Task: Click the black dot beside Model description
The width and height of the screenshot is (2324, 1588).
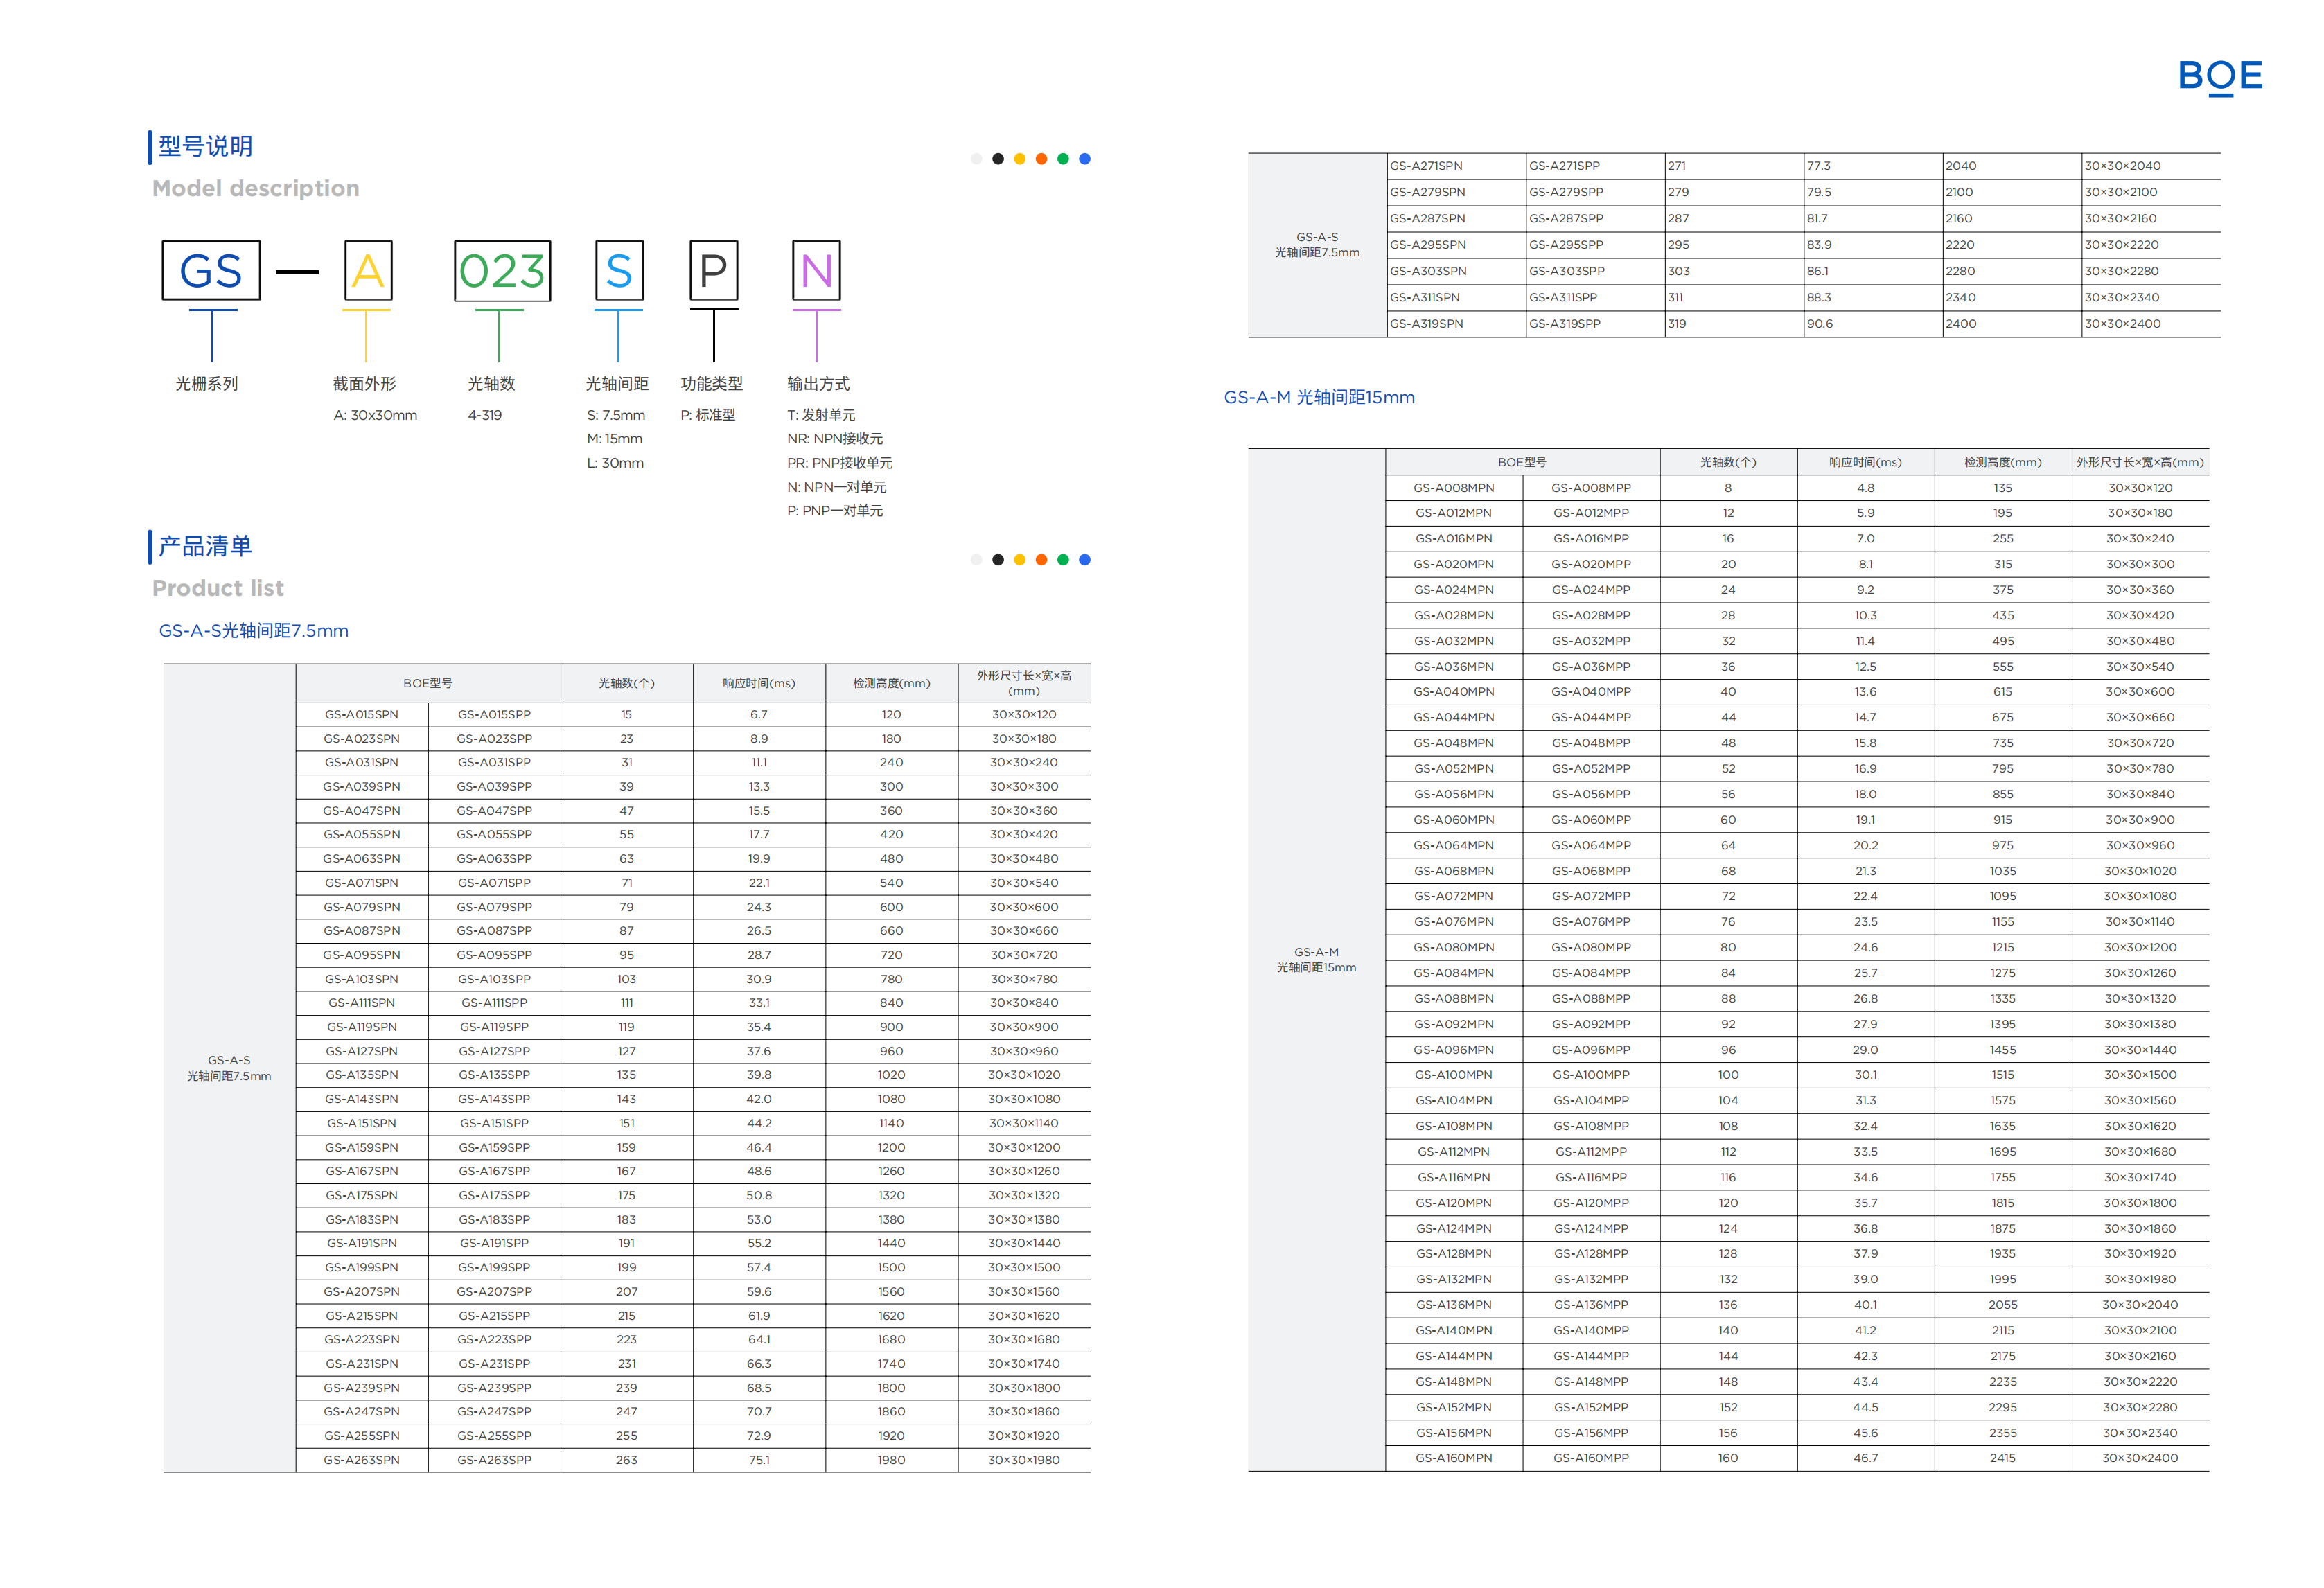Action: coord(997,159)
